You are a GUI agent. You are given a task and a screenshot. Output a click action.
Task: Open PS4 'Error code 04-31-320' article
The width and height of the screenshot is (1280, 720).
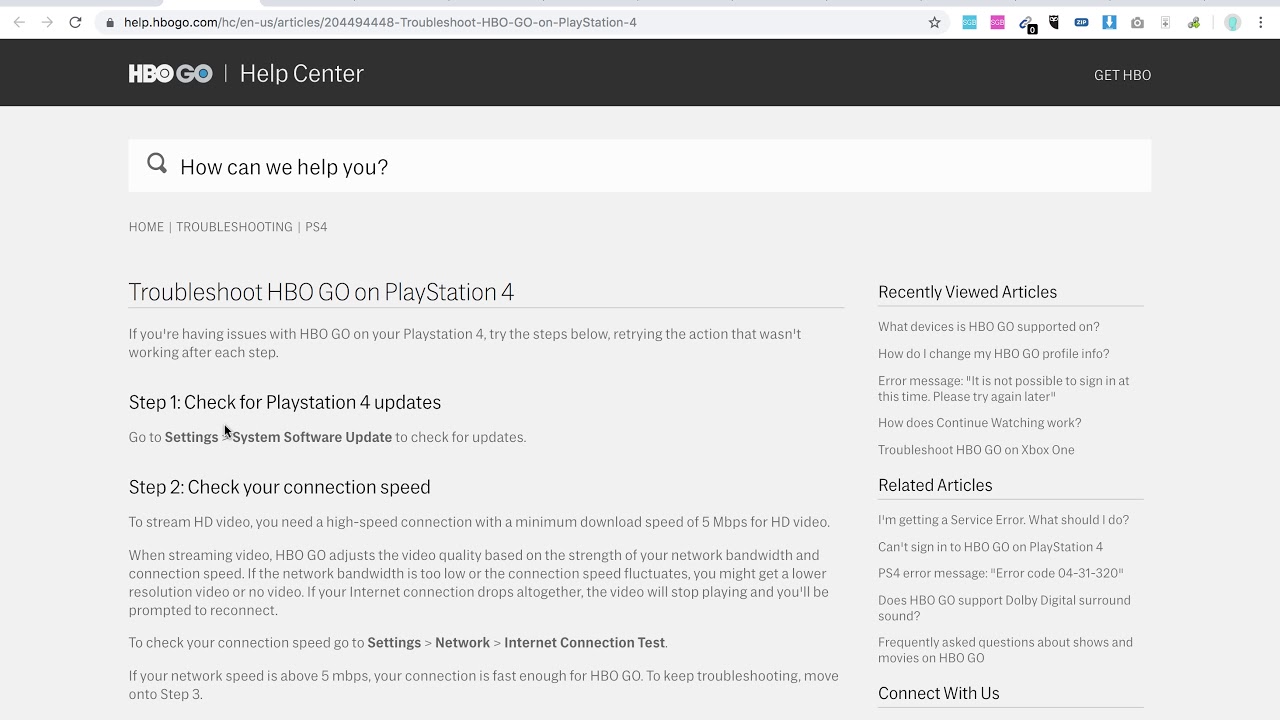(1001, 574)
